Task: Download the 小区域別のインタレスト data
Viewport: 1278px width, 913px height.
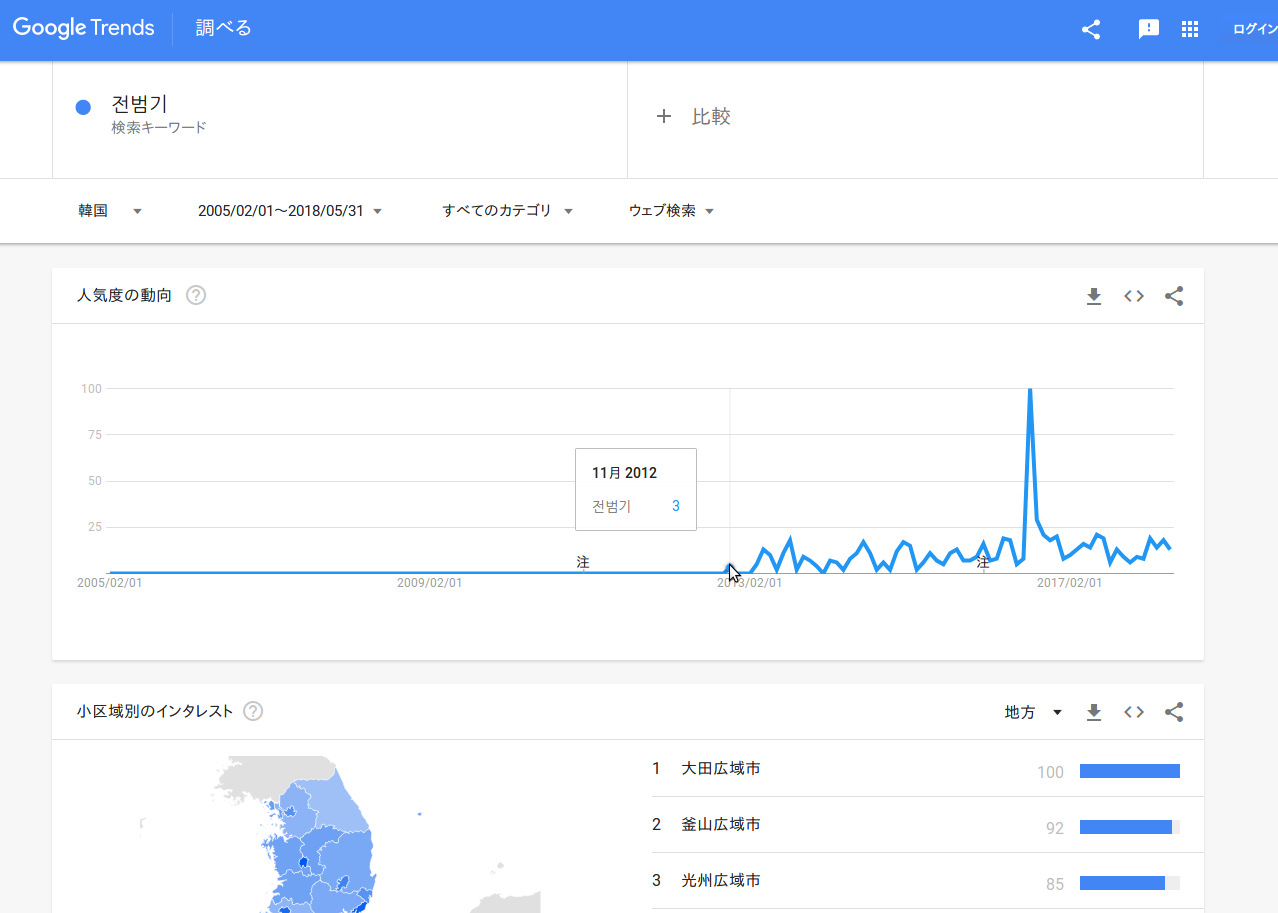Action: pos(1094,712)
